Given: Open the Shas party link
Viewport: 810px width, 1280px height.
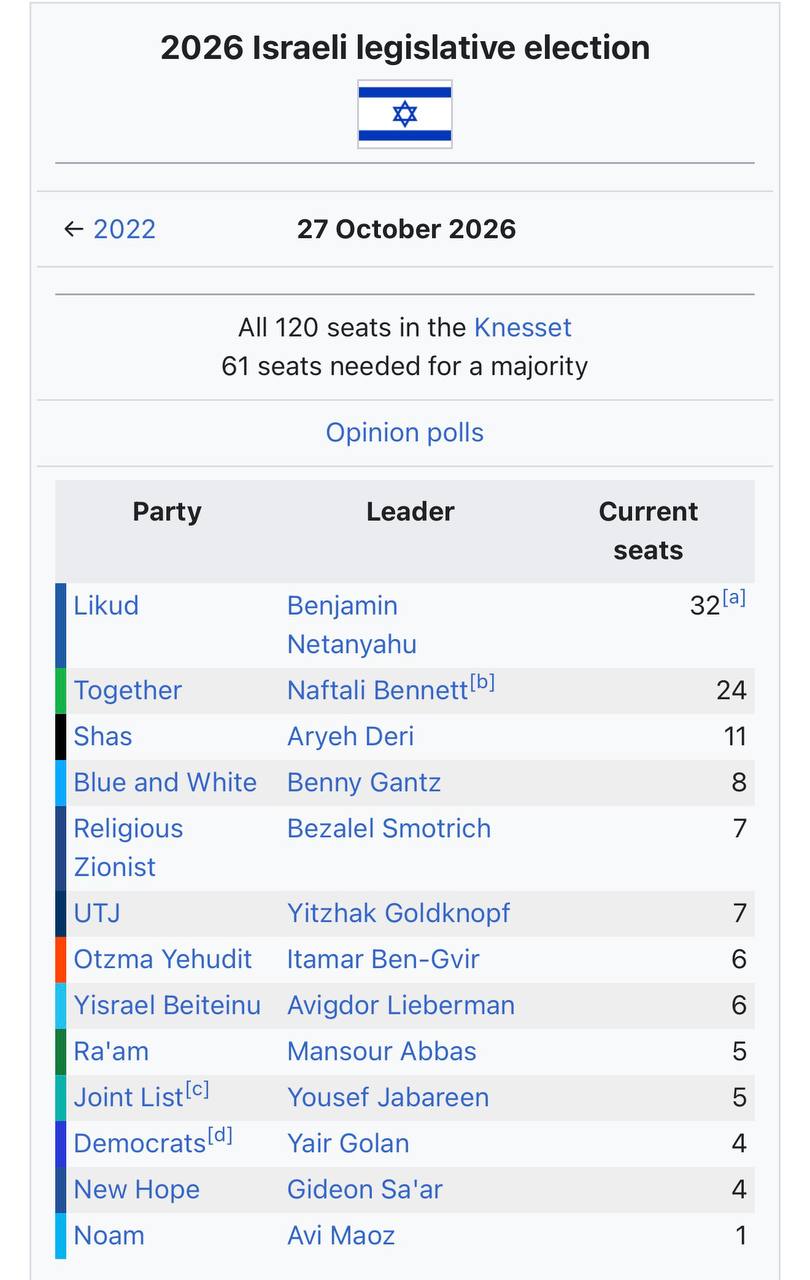Looking at the screenshot, I should click(x=103, y=737).
